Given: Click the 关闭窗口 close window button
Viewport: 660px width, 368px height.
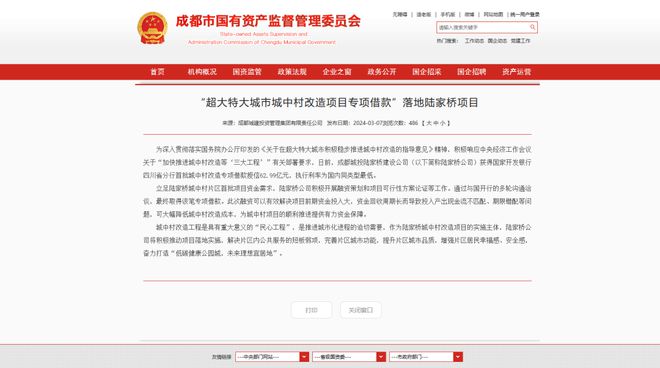Looking at the screenshot, I should 361,310.
